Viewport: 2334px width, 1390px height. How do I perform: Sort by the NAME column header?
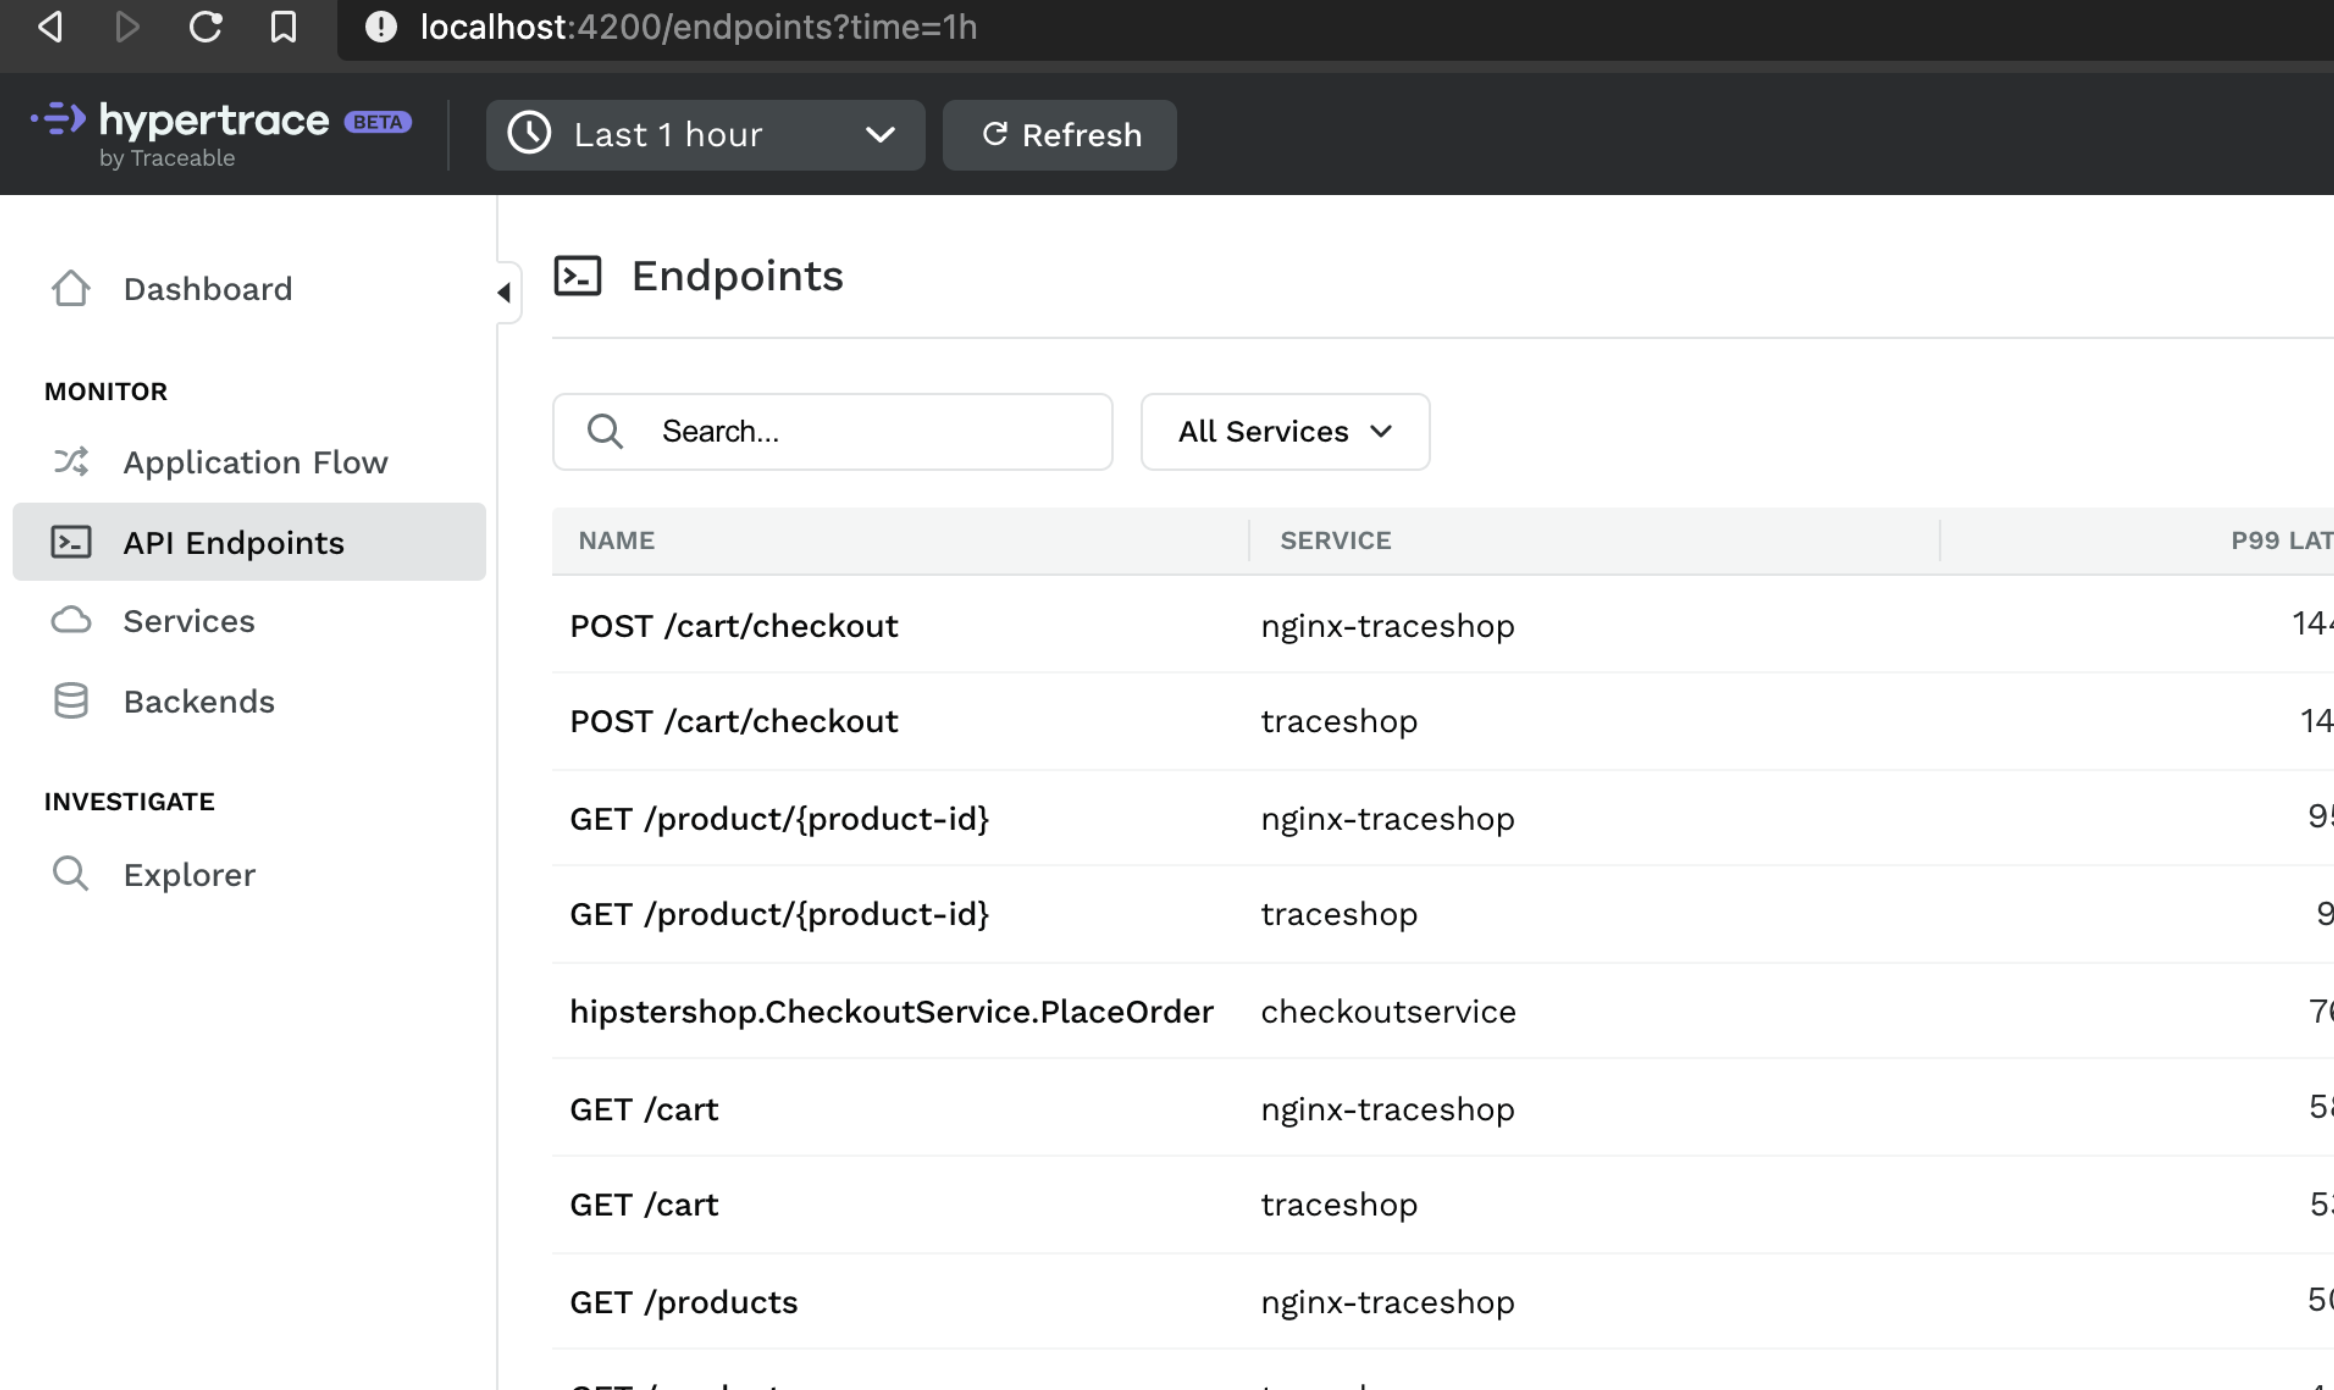(x=616, y=541)
